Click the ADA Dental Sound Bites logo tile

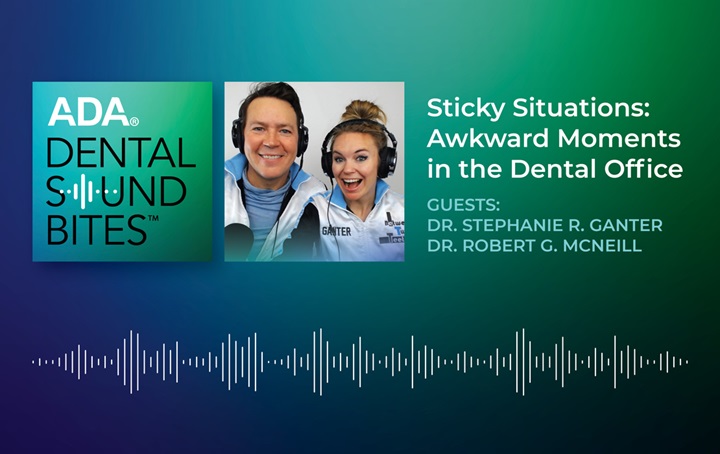click(x=122, y=172)
